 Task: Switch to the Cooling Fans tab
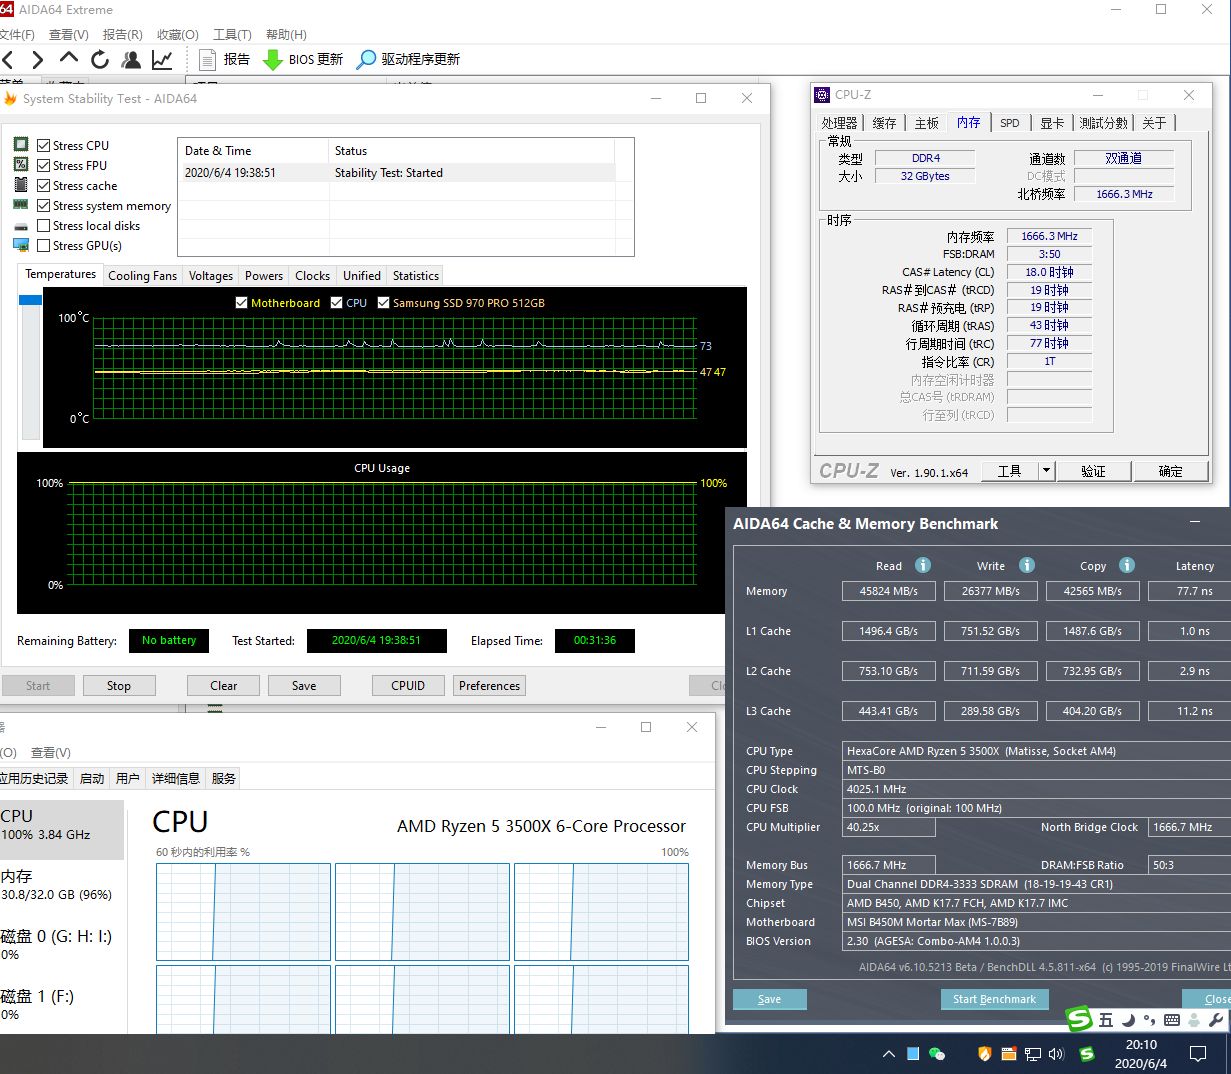point(142,276)
